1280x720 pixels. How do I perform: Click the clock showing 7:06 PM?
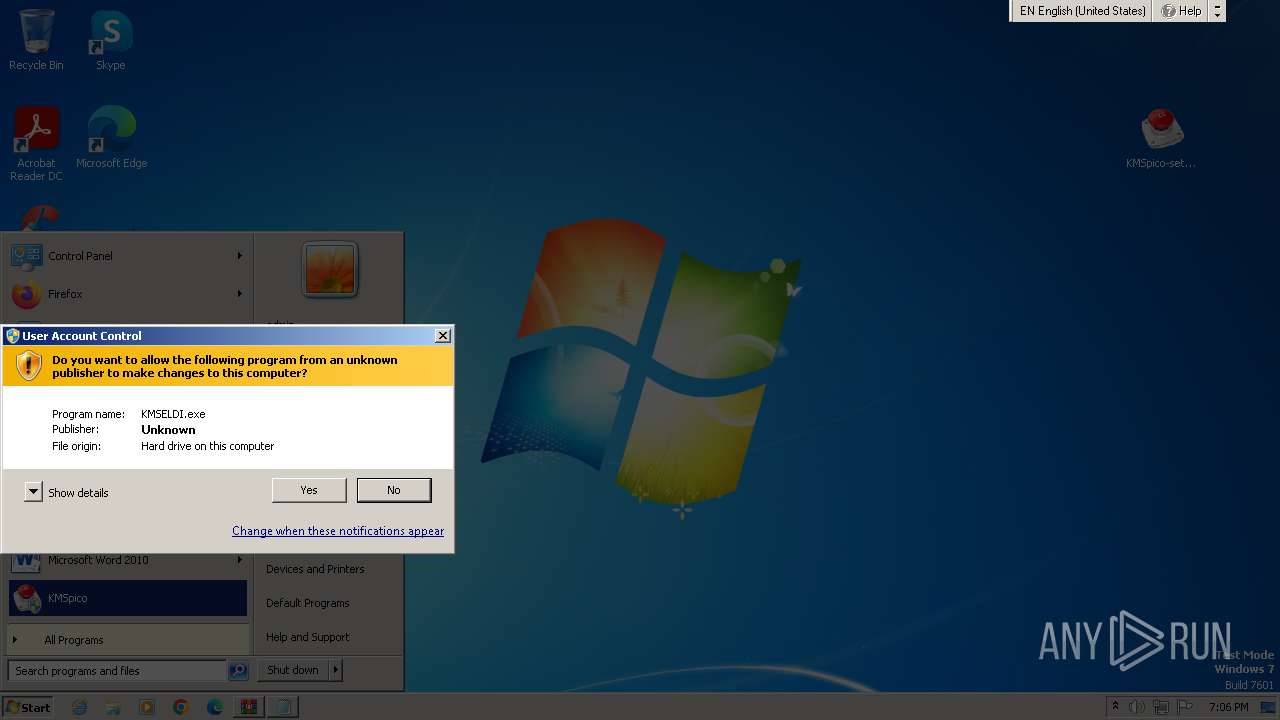pyautogui.click(x=1228, y=707)
